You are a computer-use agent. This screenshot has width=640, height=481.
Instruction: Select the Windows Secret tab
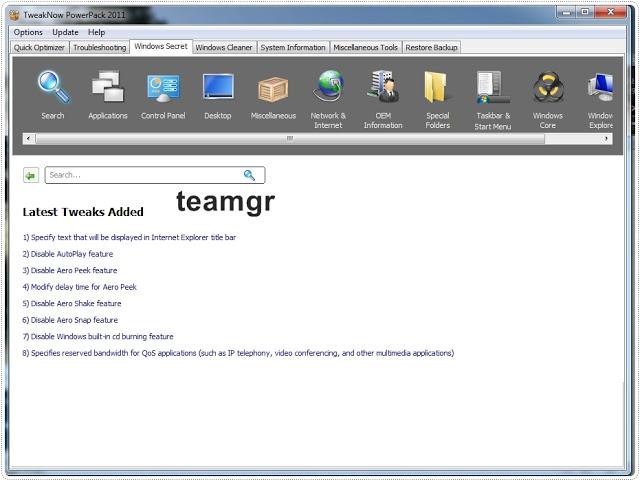coord(161,46)
